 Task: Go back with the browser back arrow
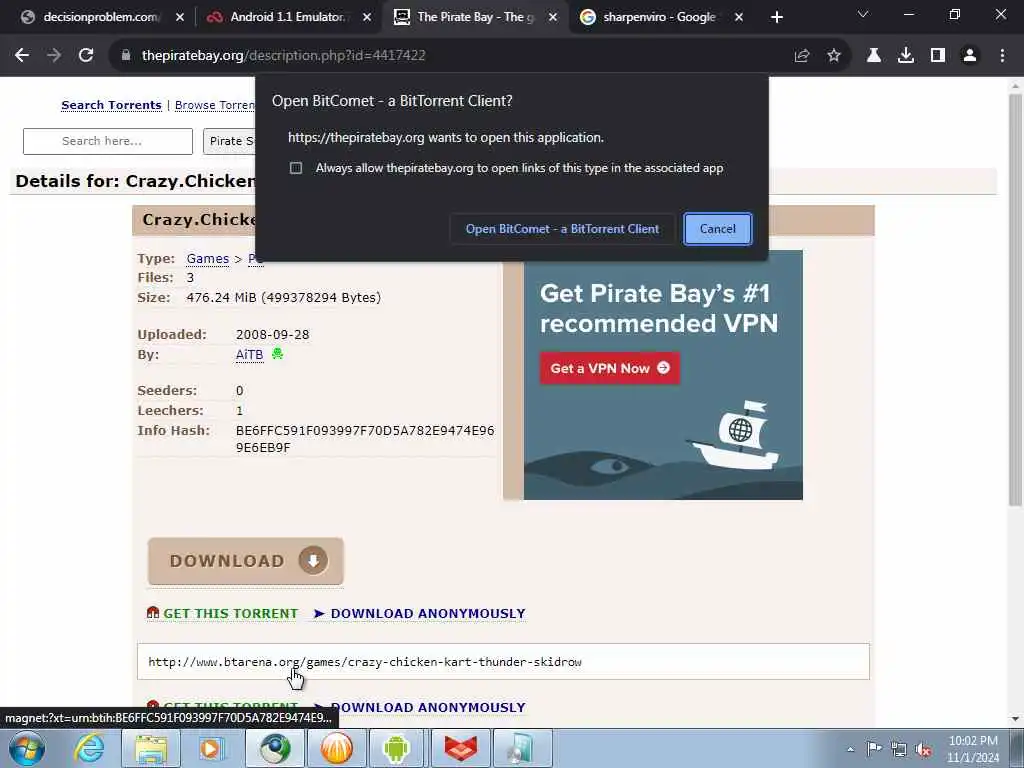[x=22, y=56]
